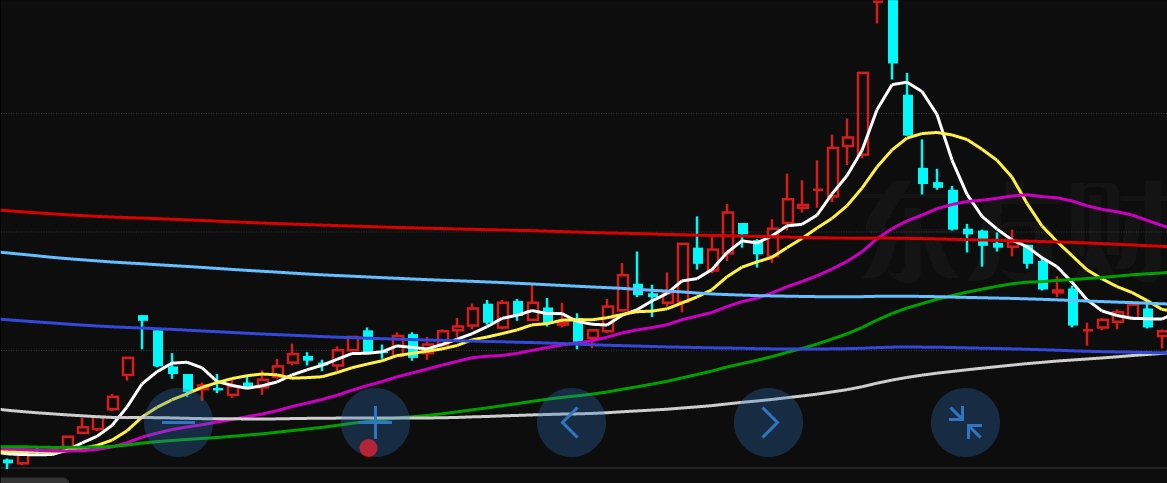Select the tall red candlestick before the peak
Screen dimensions: 1167x483
point(863,113)
